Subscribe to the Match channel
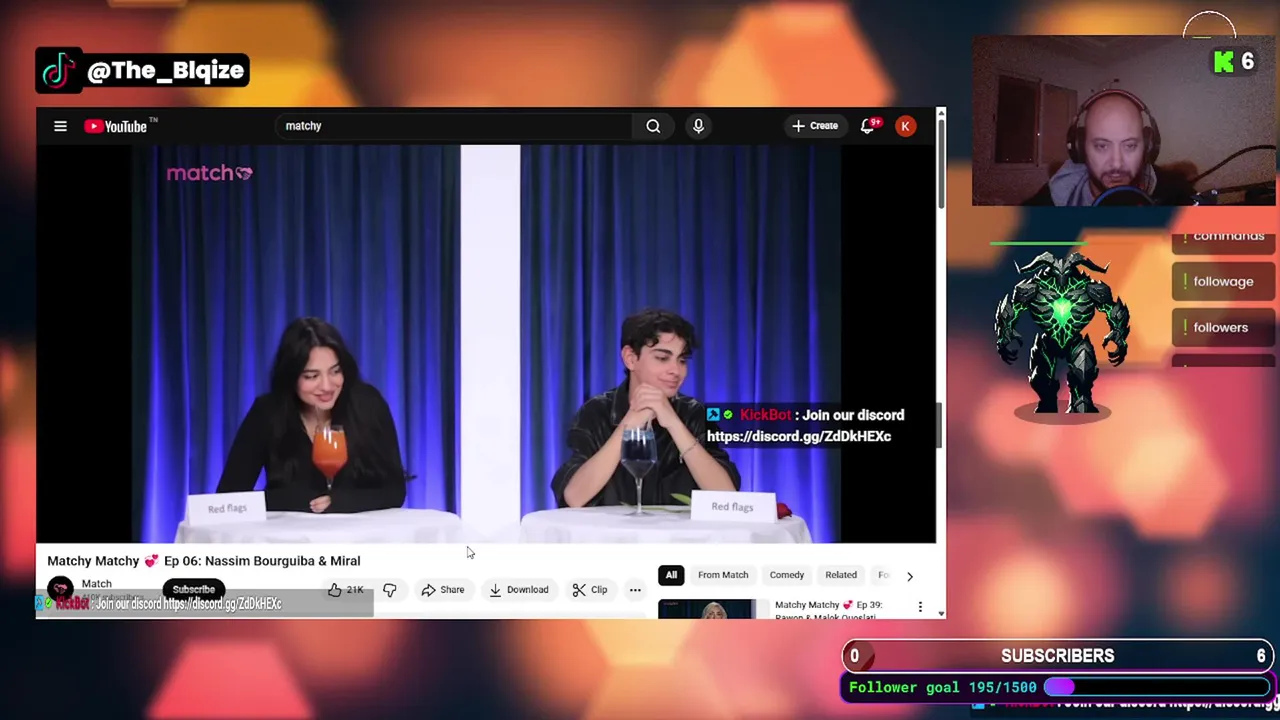The image size is (1280, 720). [194, 590]
